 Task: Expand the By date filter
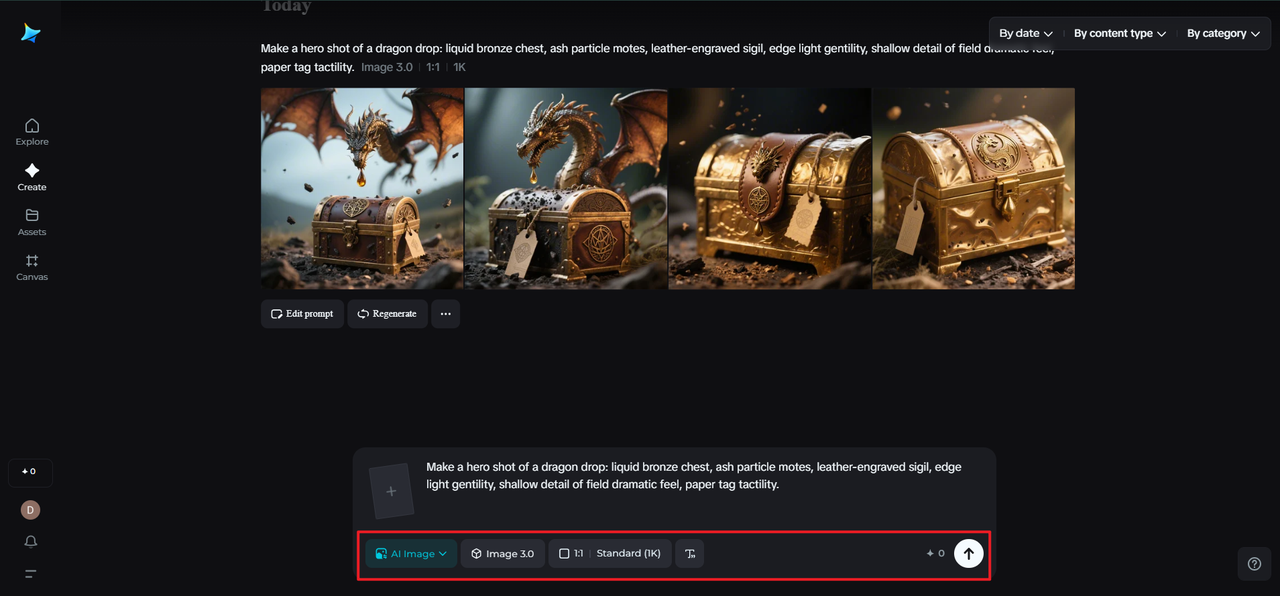pos(1026,33)
